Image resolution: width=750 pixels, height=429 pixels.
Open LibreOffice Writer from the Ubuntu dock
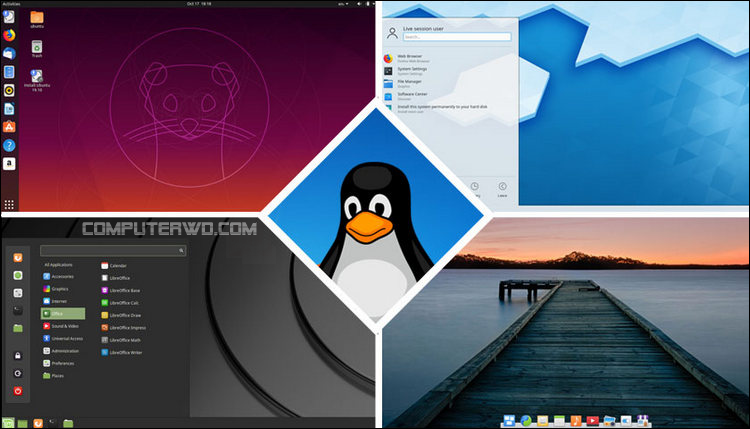pyautogui.click(x=9, y=109)
